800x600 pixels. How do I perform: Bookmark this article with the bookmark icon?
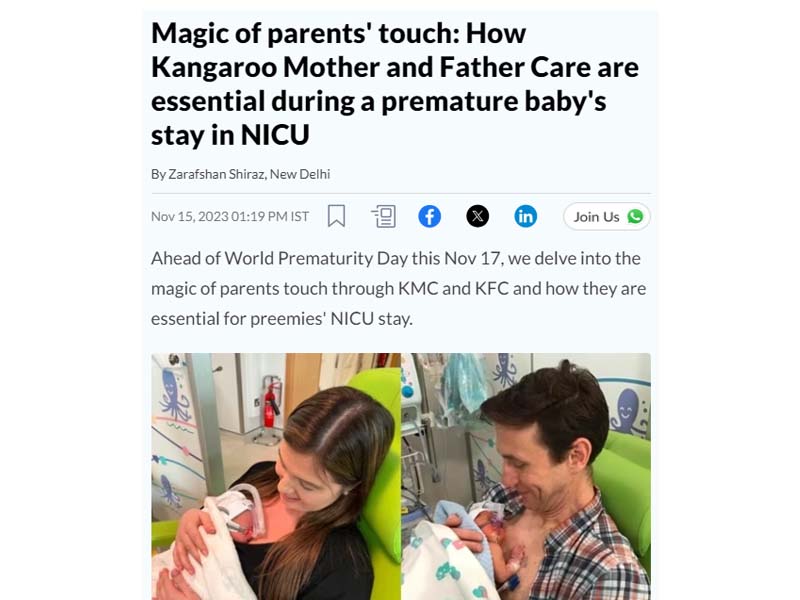[x=336, y=216]
